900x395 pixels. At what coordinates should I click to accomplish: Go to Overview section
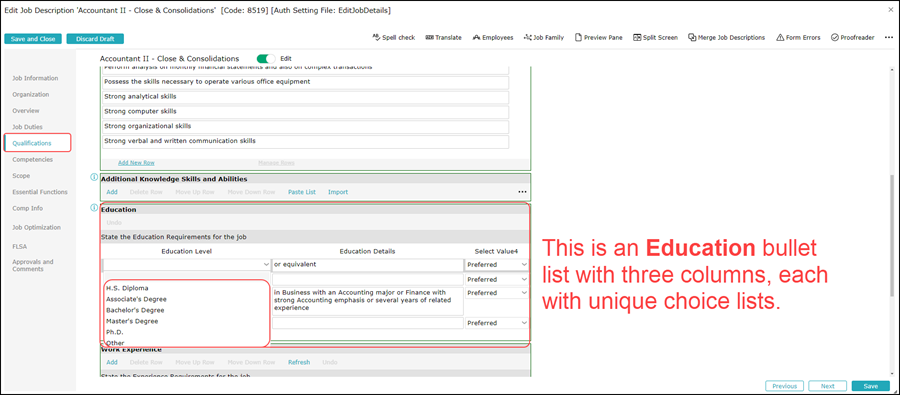pos(26,110)
